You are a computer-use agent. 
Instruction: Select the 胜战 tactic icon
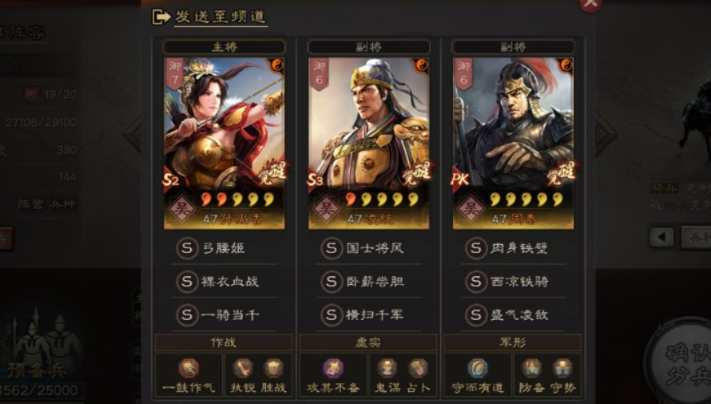pyautogui.click(x=273, y=368)
